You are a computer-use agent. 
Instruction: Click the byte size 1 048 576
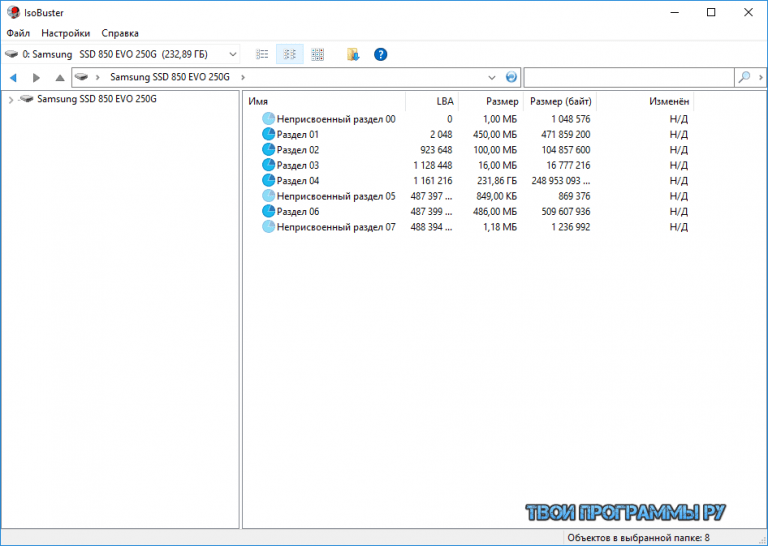571,119
